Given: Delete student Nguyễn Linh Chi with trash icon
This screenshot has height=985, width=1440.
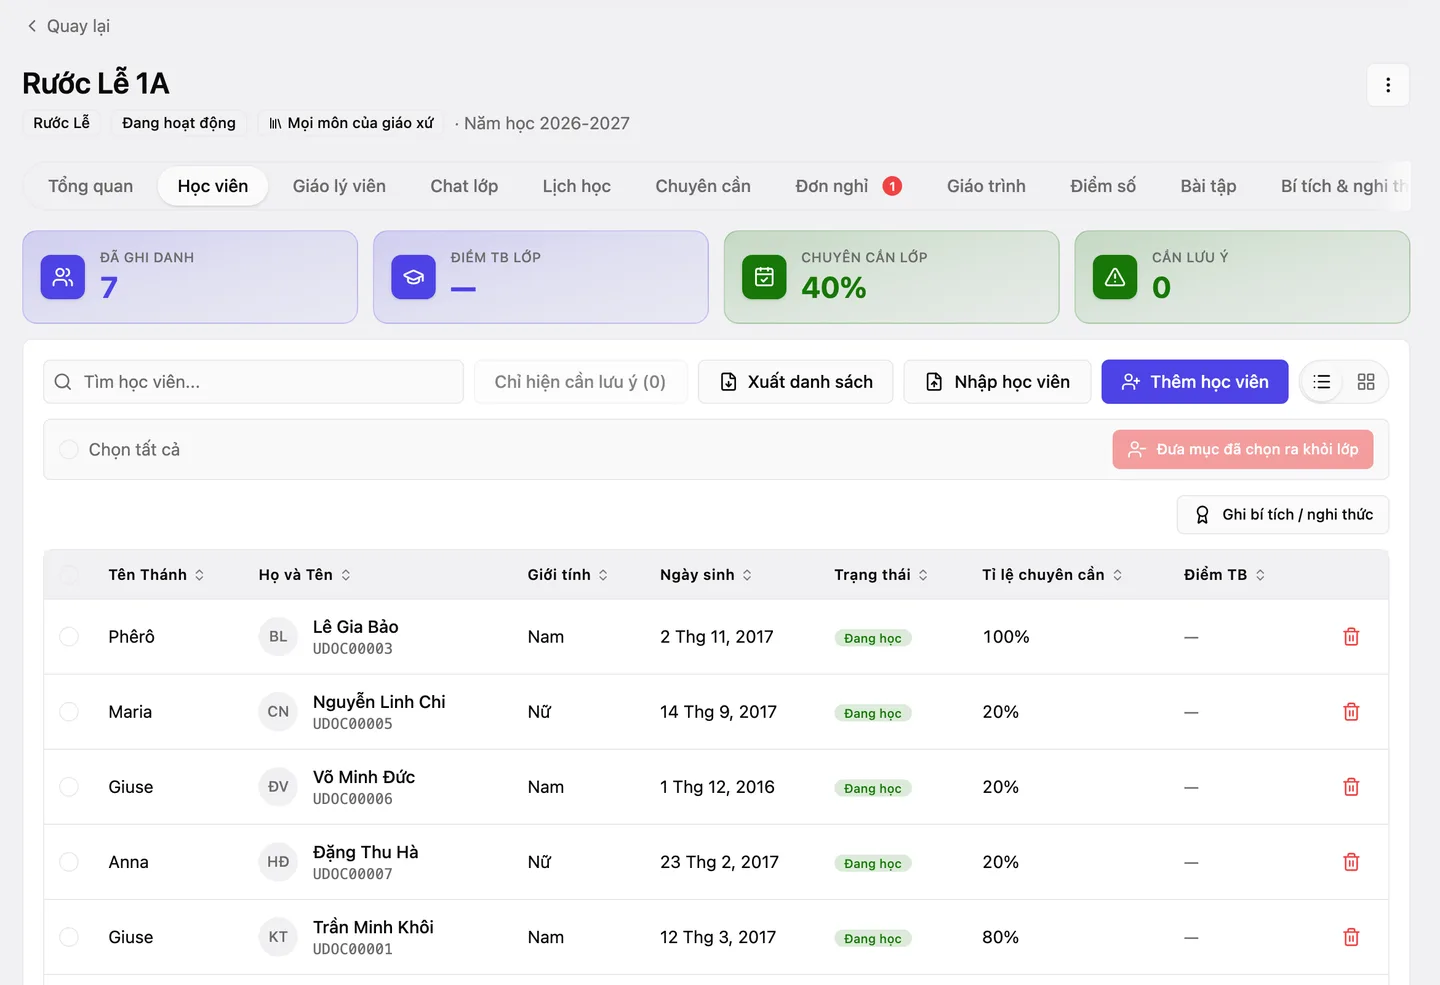Looking at the screenshot, I should click(x=1351, y=712).
